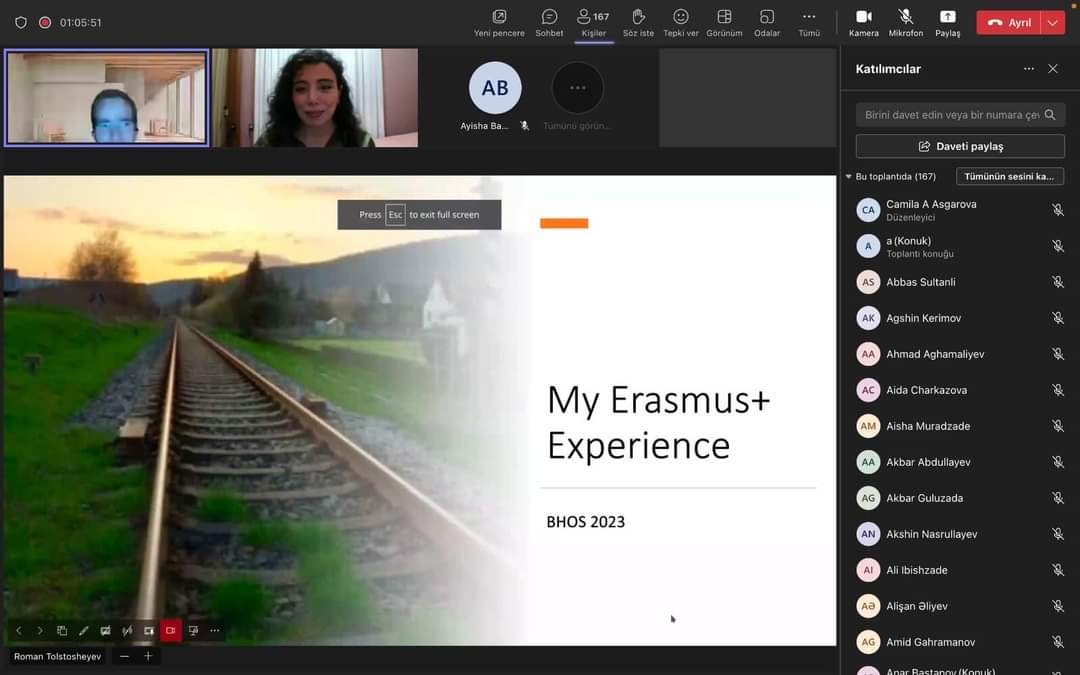Click muted mic icon for Abbas Sultanli
The width and height of the screenshot is (1080, 675).
pyautogui.click(x=1058, y=282)
